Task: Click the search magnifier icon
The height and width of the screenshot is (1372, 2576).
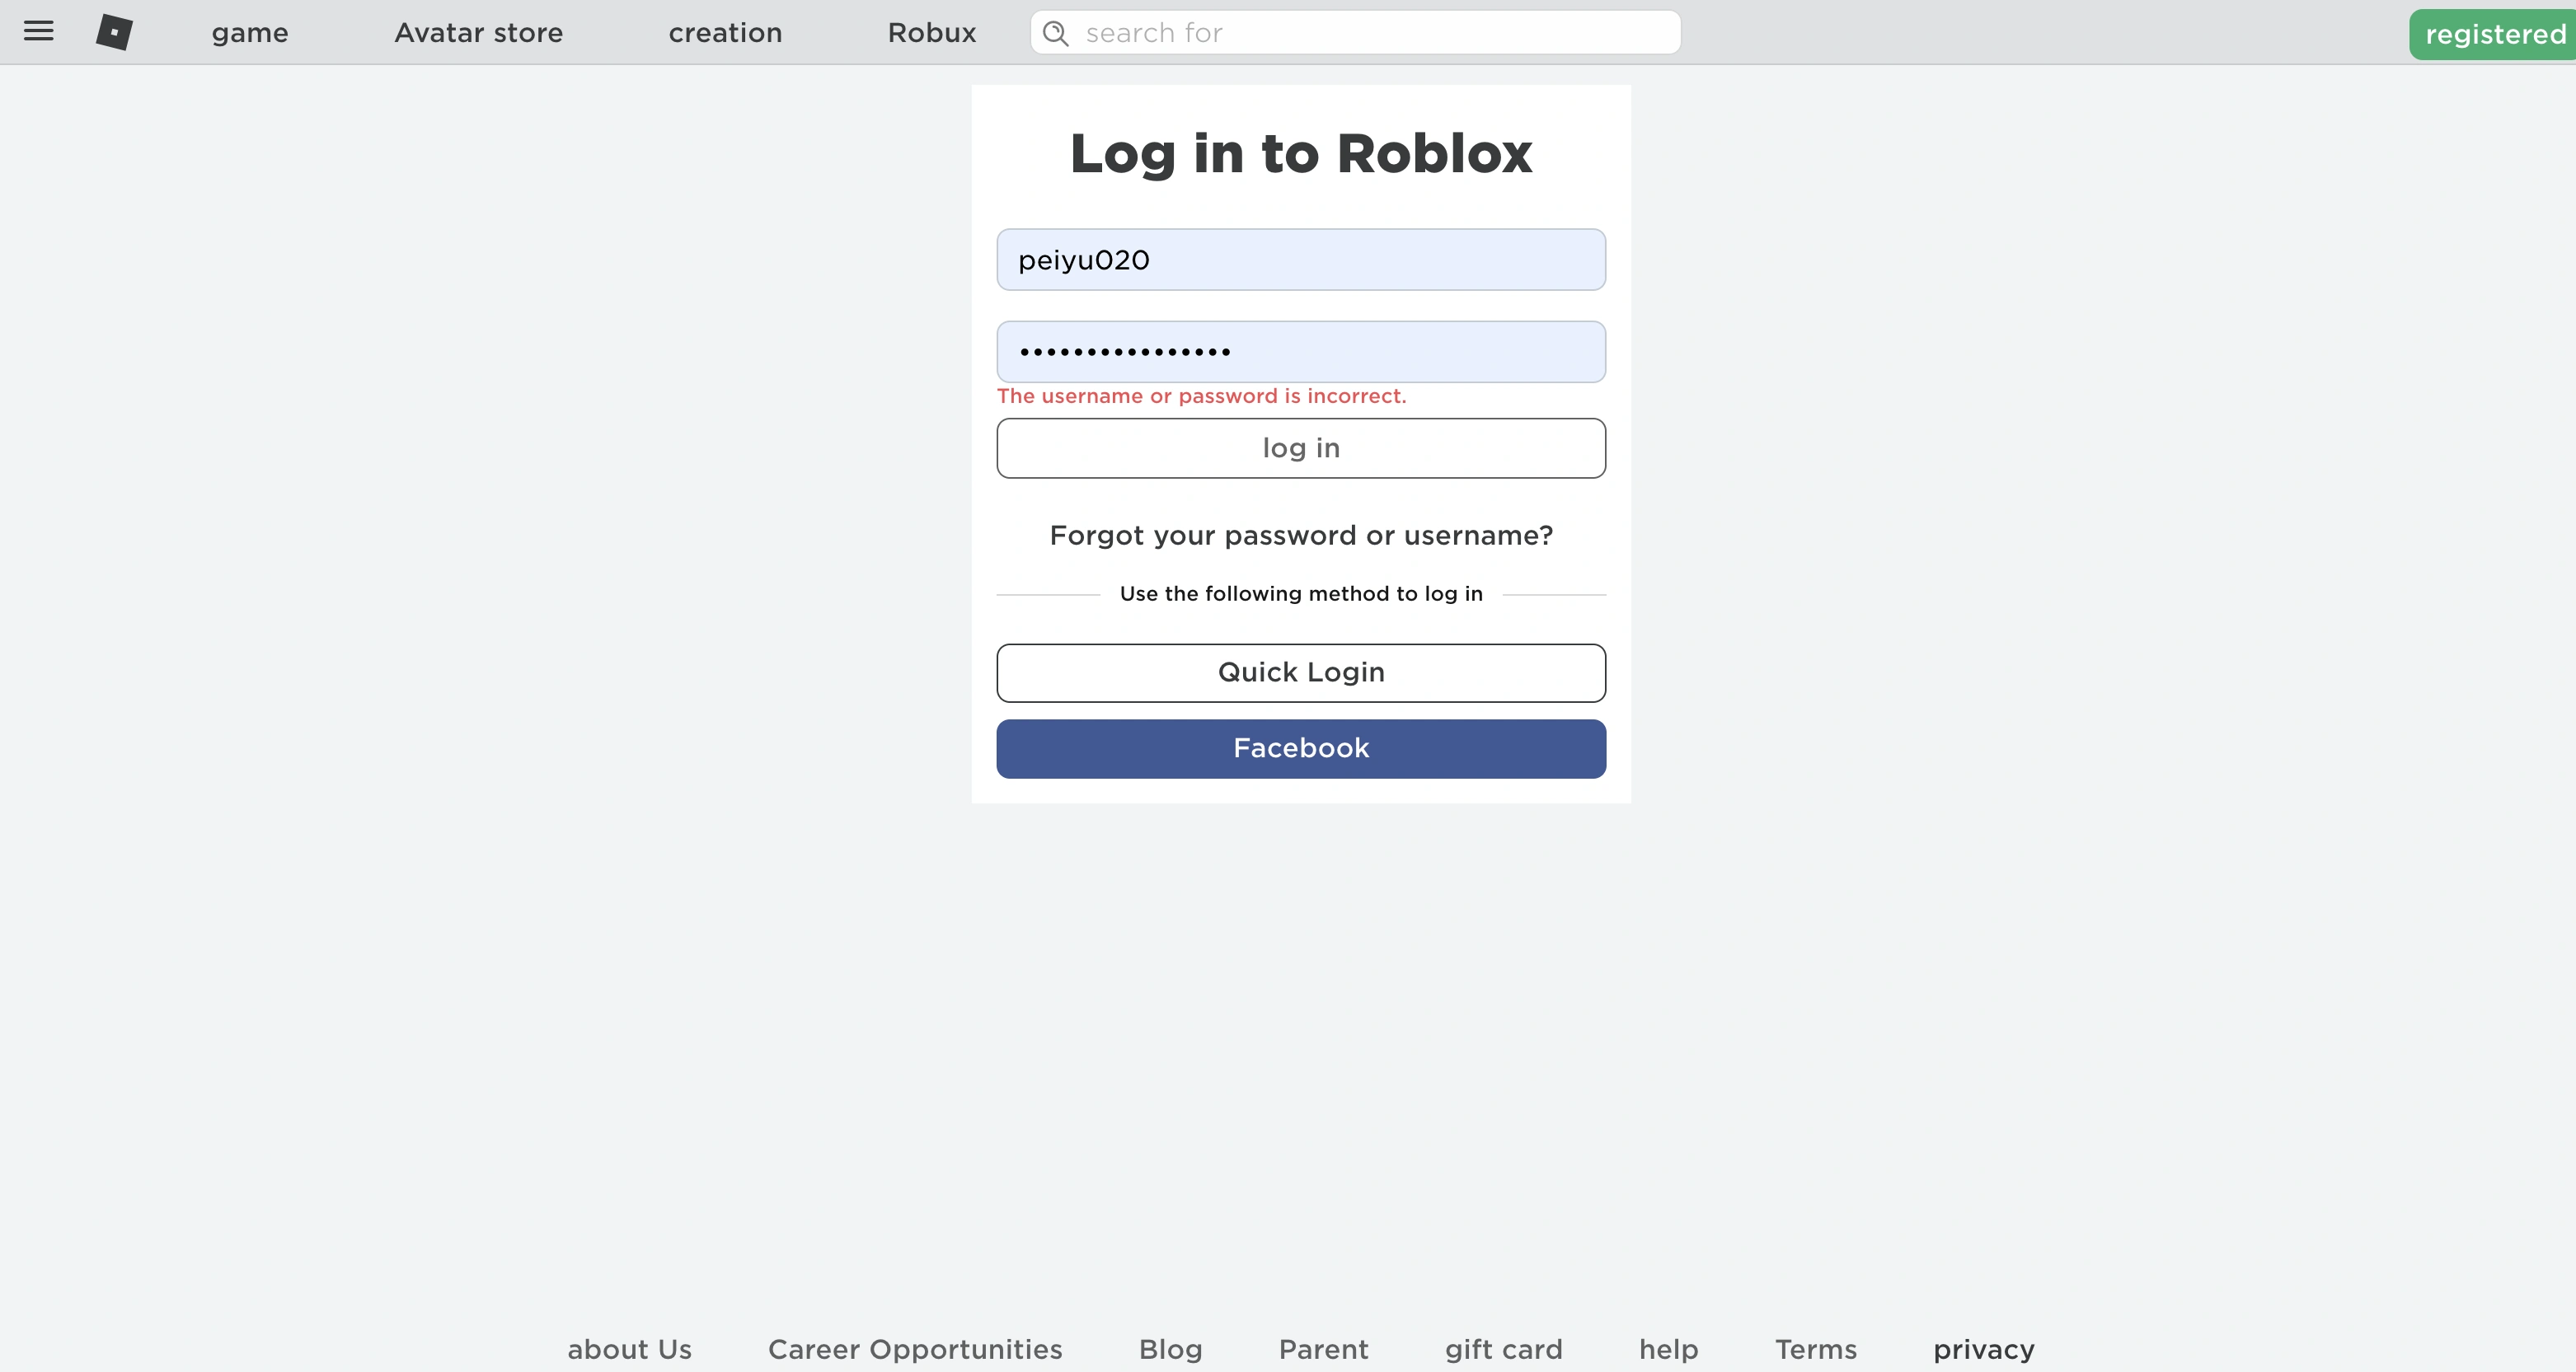Action: pos(1055,33)
